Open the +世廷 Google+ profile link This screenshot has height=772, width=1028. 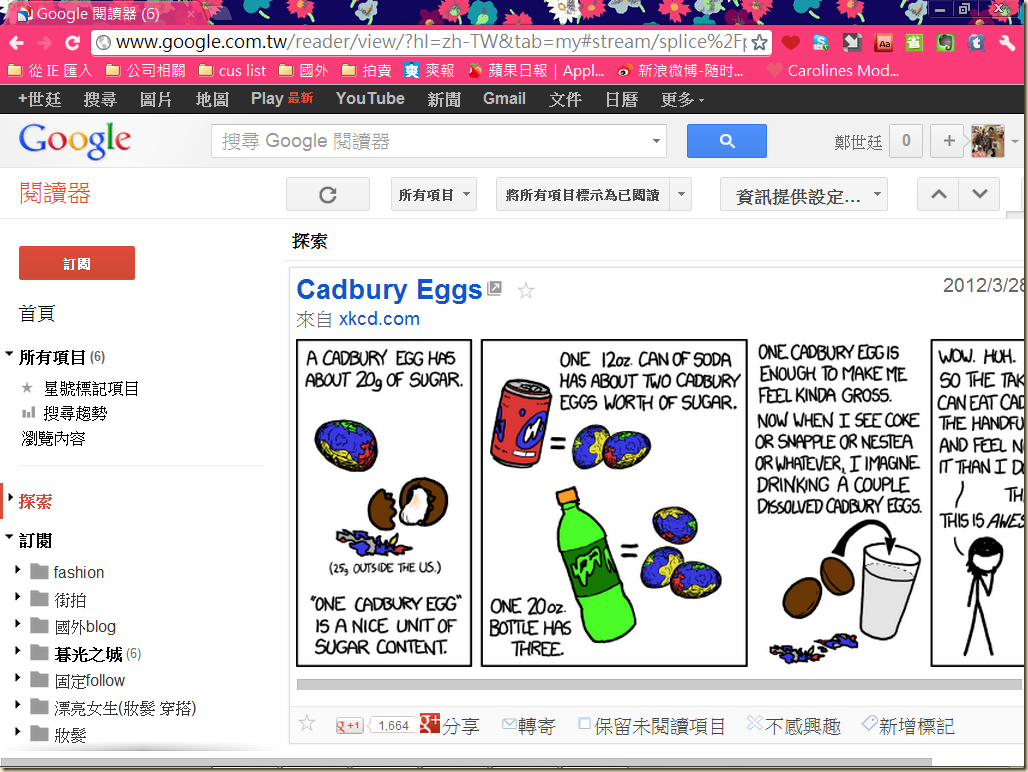(39, 99)
